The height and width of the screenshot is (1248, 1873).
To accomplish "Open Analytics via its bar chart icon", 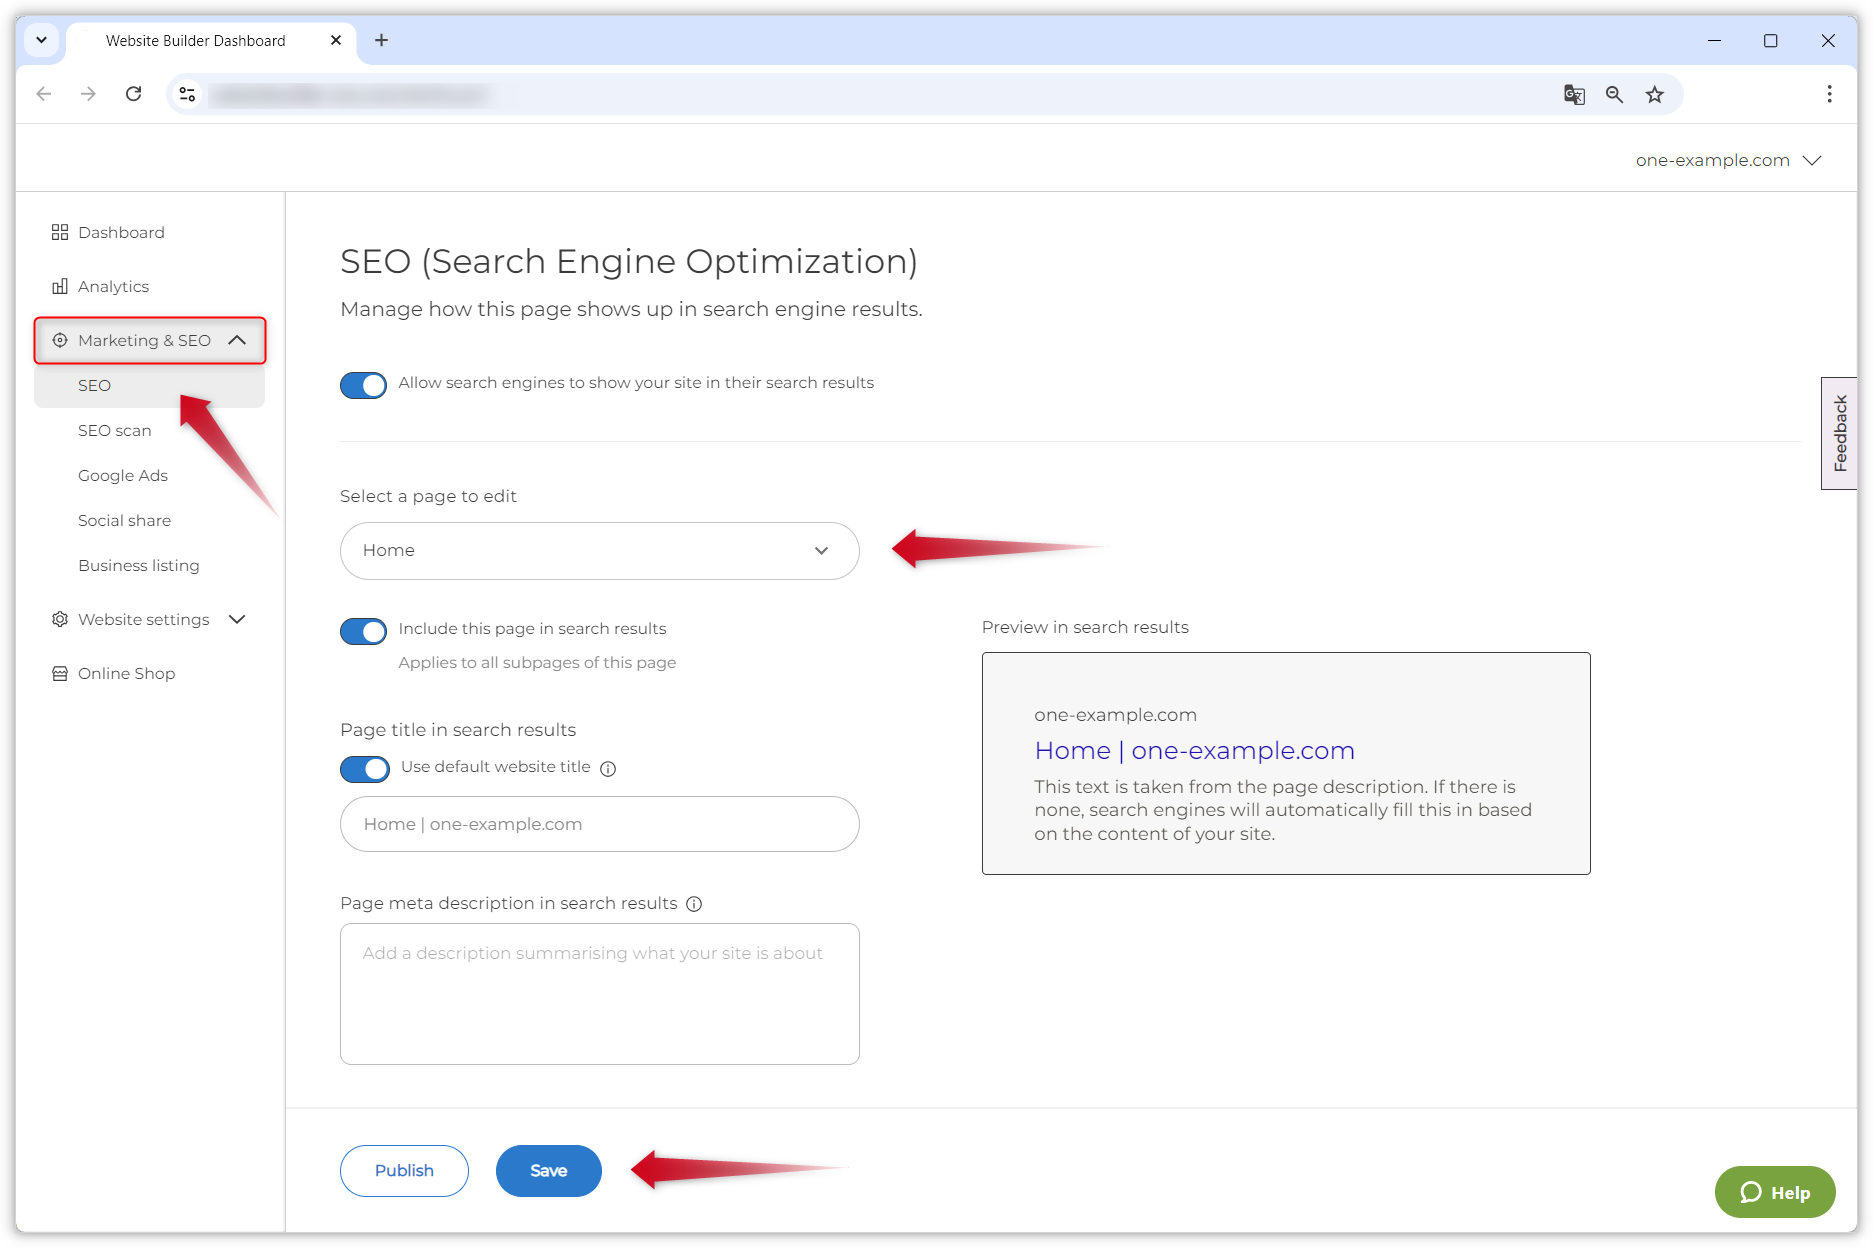I will click(60, 286).
